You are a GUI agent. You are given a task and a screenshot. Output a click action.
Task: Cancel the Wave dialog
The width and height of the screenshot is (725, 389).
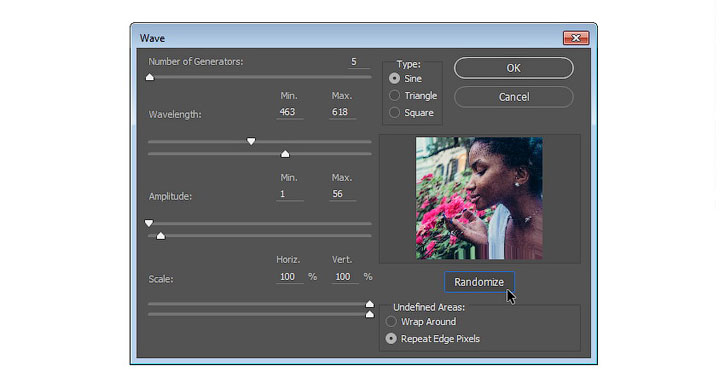click(x=514, y=97)
